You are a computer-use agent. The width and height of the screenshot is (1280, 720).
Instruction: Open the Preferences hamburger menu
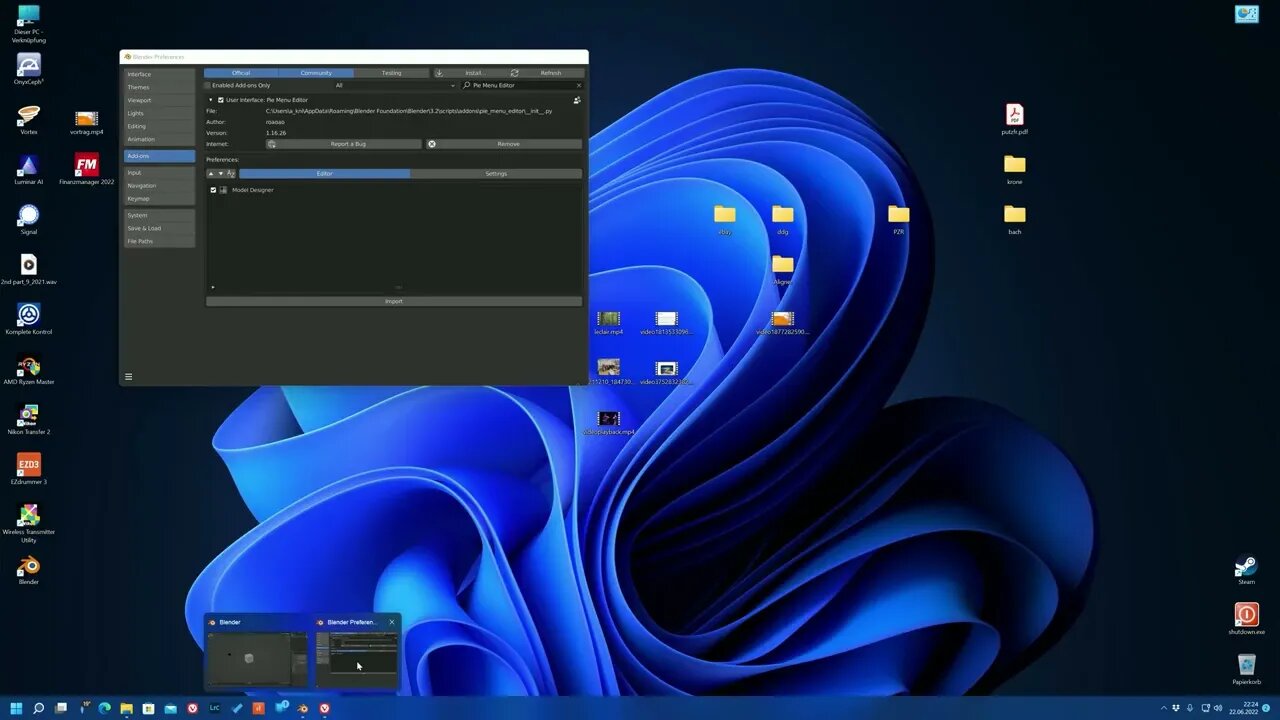(128, 377)
